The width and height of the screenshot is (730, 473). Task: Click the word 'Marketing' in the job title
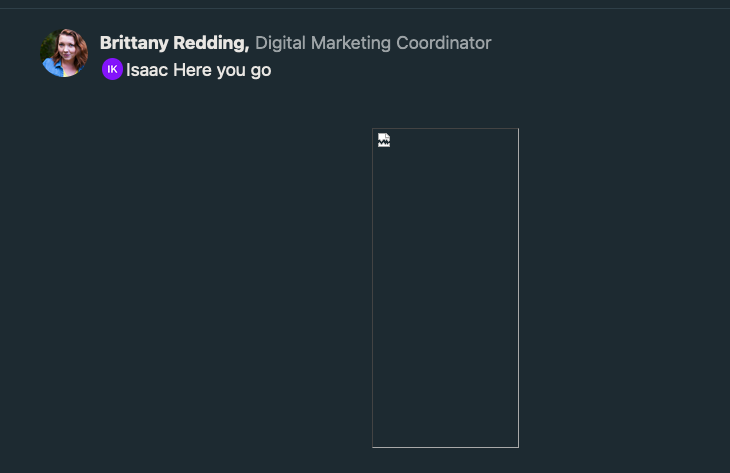(351, 43)
